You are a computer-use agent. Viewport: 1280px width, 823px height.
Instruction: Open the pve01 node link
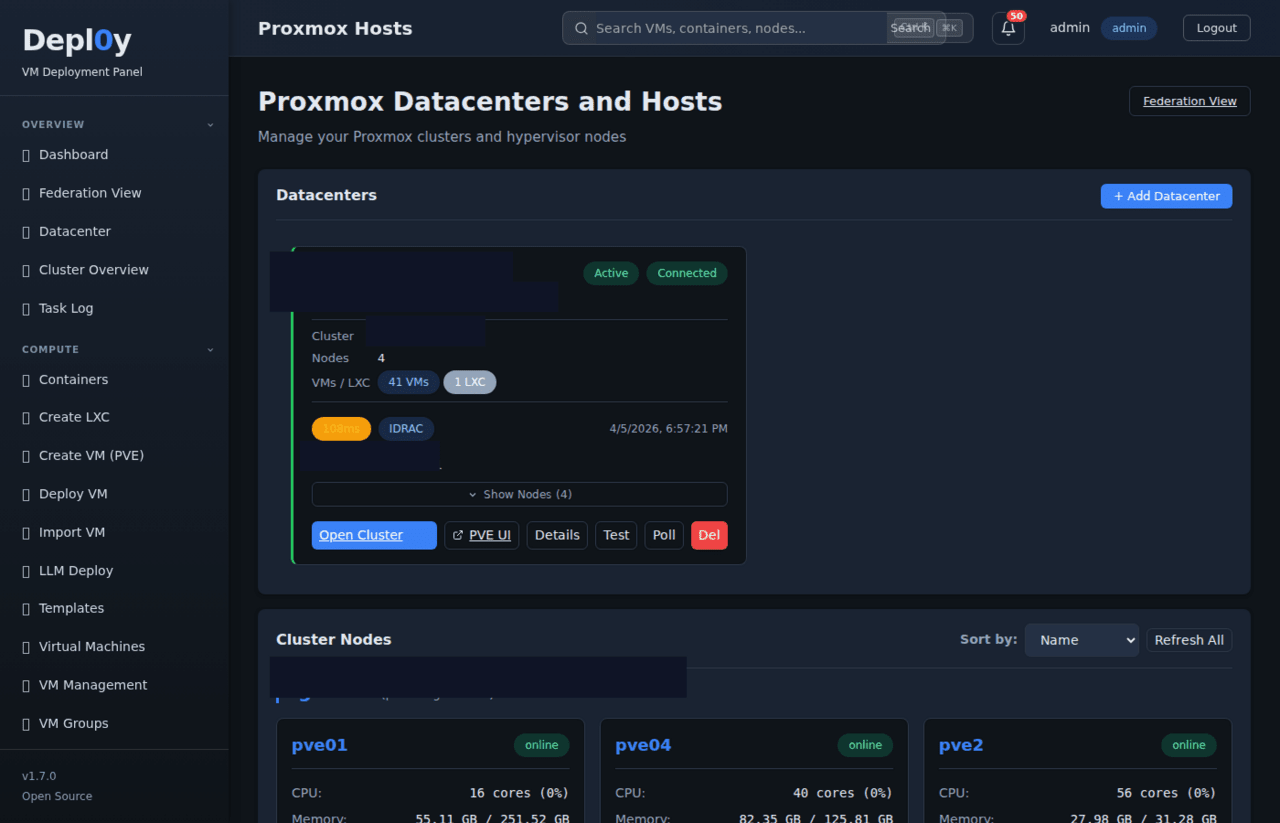[x=320, y=745]
